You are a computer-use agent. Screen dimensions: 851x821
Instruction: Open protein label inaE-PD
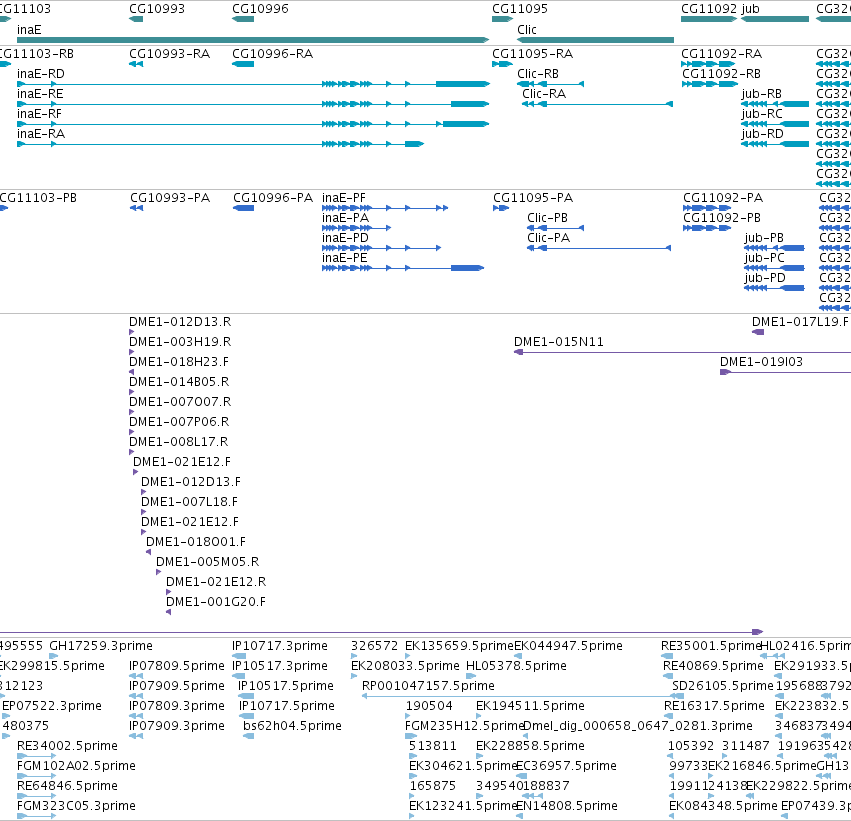pyautogui.click(x=345, y=238)
